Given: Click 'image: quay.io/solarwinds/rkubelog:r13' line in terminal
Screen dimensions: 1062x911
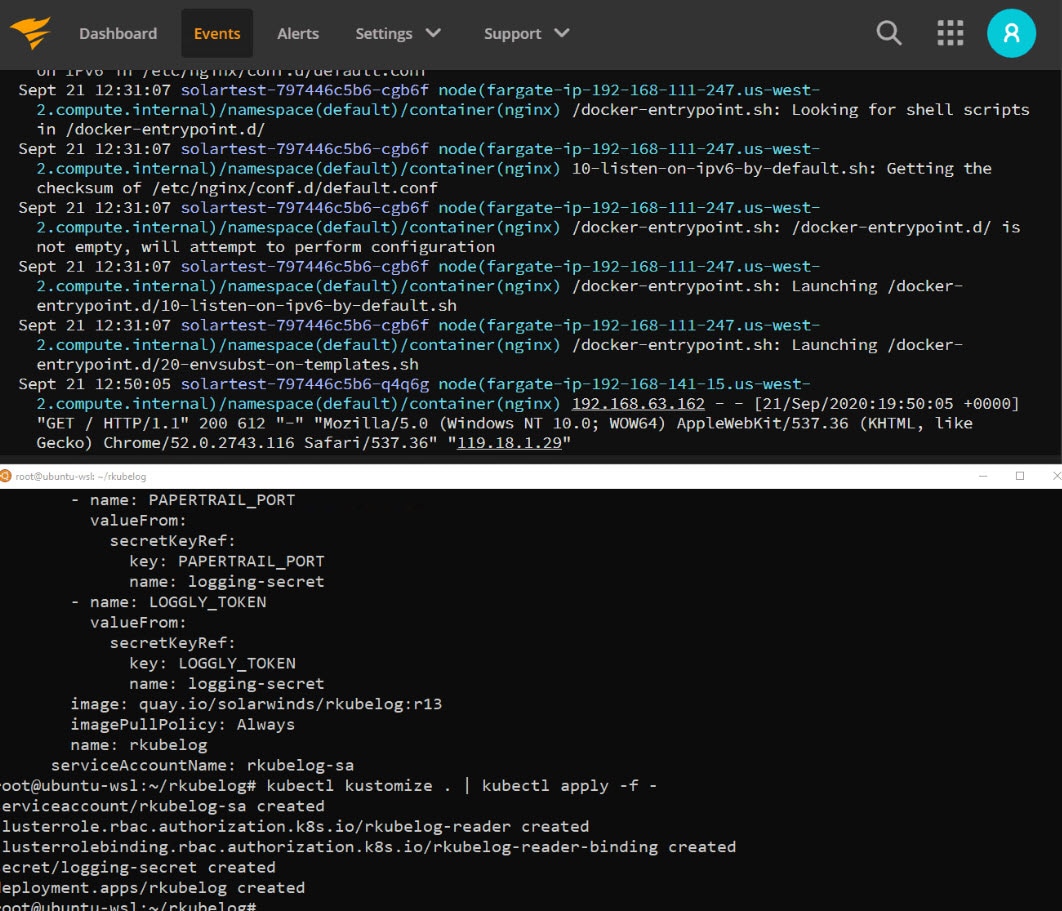Looking at the screenshot, I should (x=256, y=704).
